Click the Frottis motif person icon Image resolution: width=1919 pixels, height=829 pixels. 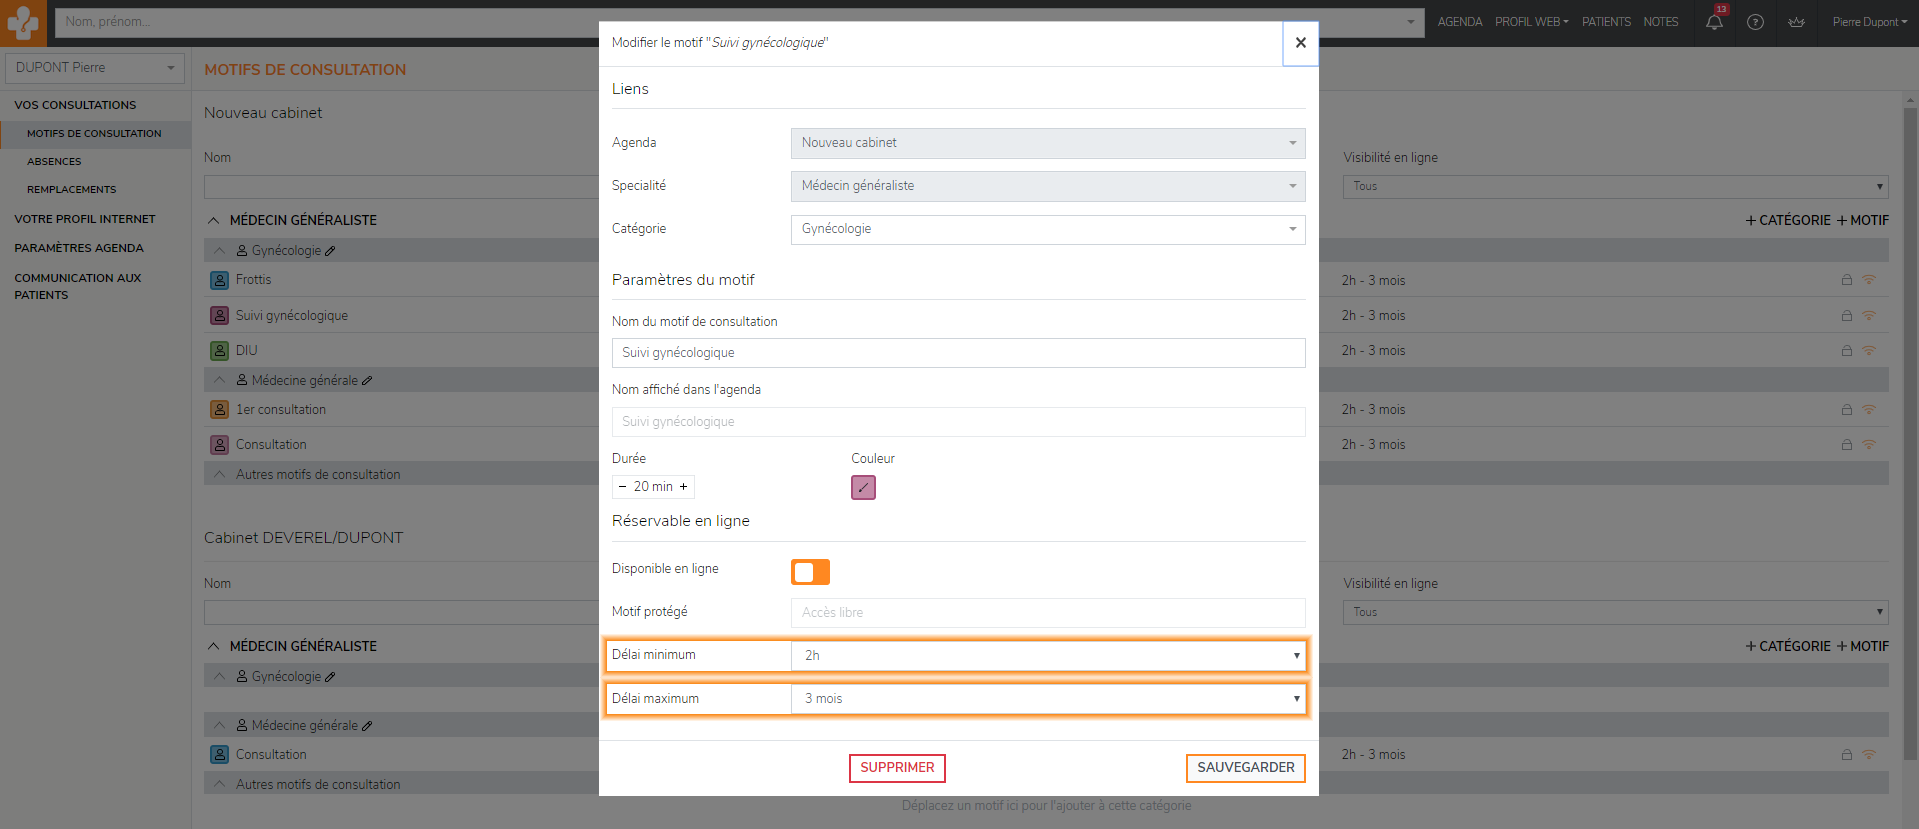[x=219, y=280]
